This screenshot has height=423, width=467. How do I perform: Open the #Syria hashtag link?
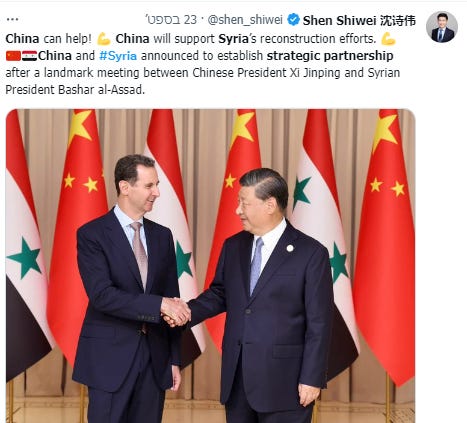pyautogui.click(x=118, y=56)
